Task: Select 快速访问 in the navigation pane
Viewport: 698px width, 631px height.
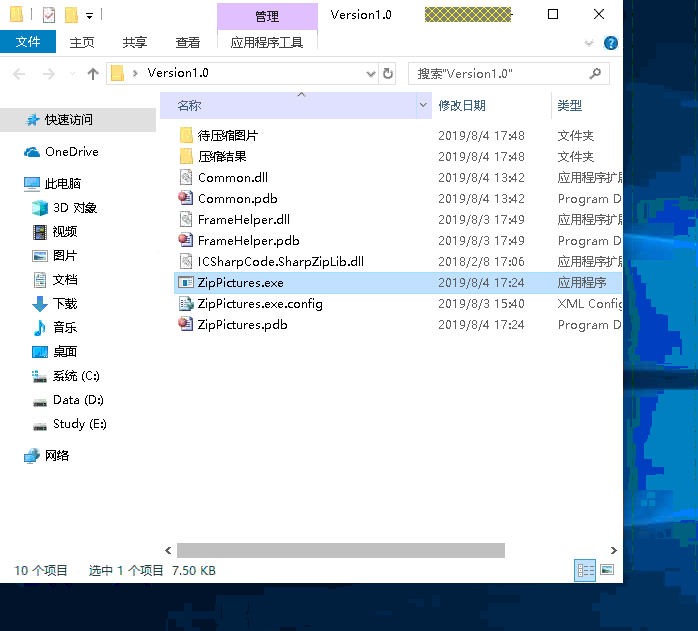Action: [69, 120]
